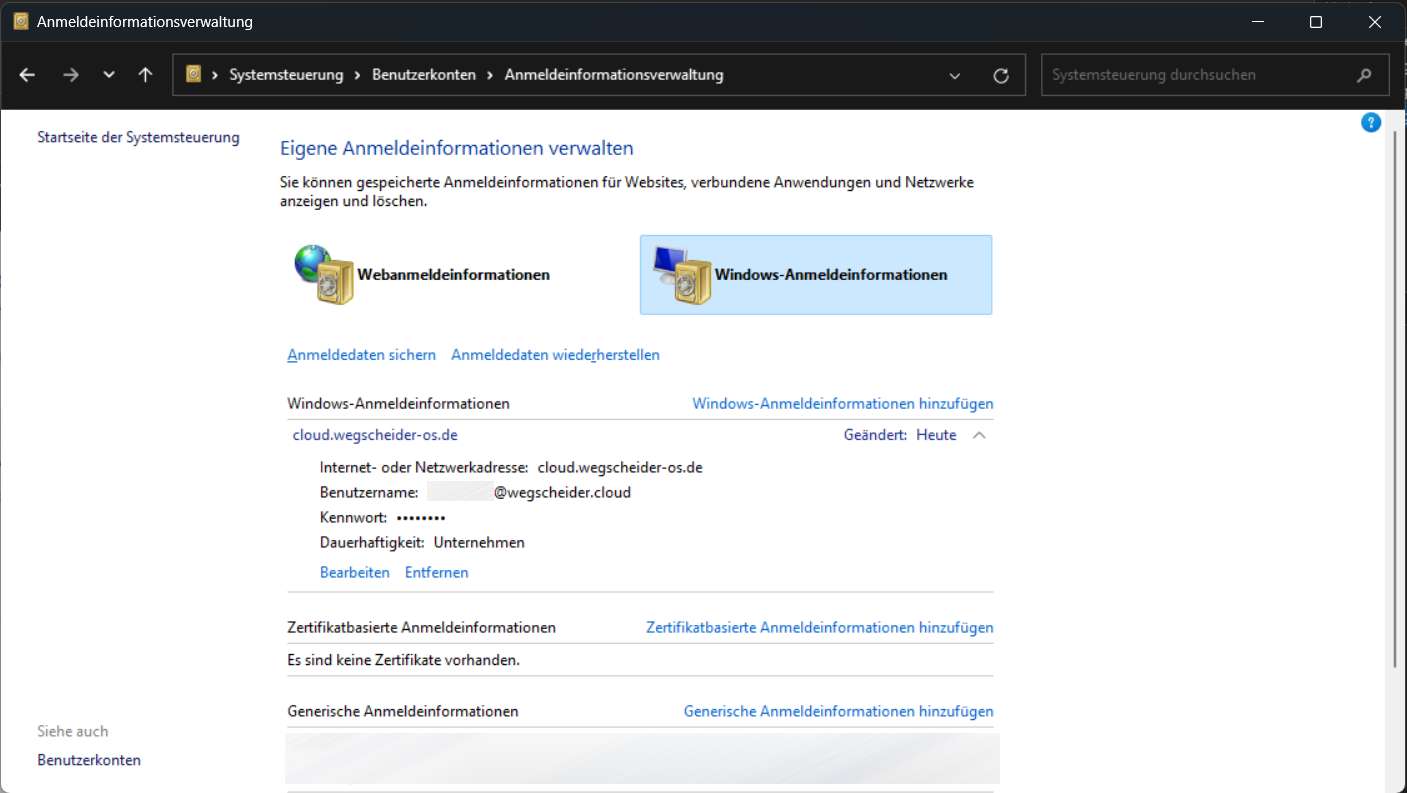1407x793 pixels.
Task: Click the monitor safe icon for Windows-Anmeldeinformationen
Action: coord(681,274)
